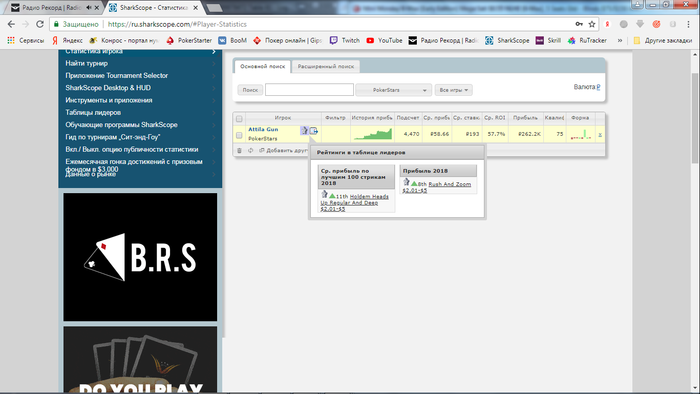Open SharkScope bookmark in bookmarks bar
The height and width of the screenshot is (394, 700).
tap(506, 41)
